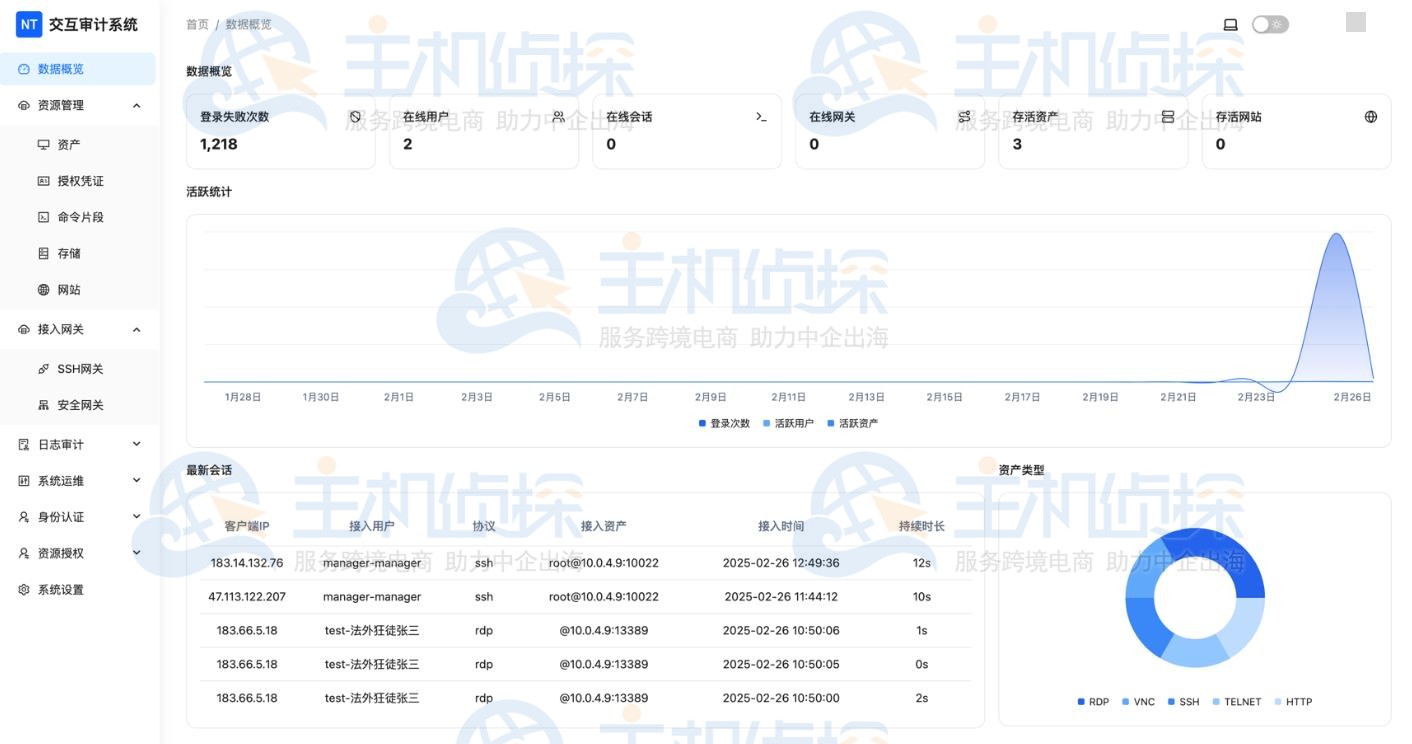This screenshot has height=744, width=1412.
Task: Click the 安全网关 icon in sidebar
Action: pyautogui.click(x=43, y=405)
